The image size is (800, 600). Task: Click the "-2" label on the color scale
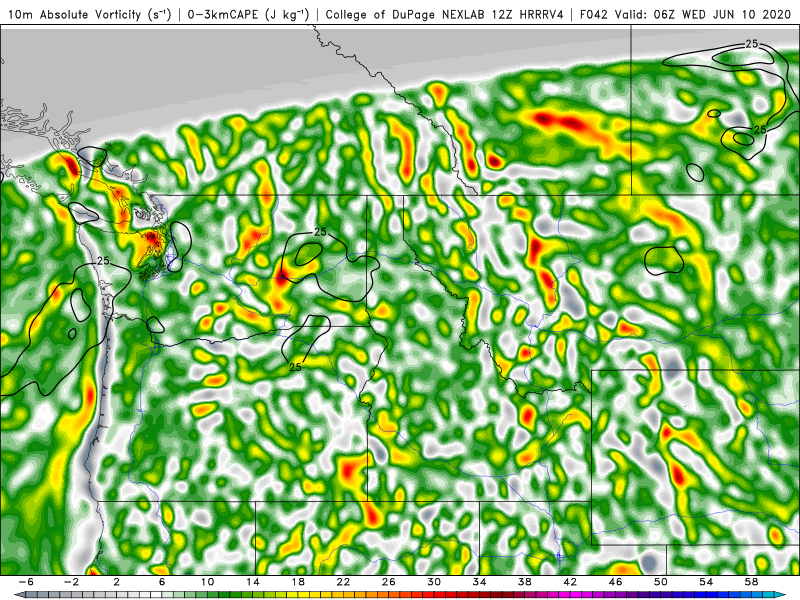pyautogui.click(x=71, y=582)
